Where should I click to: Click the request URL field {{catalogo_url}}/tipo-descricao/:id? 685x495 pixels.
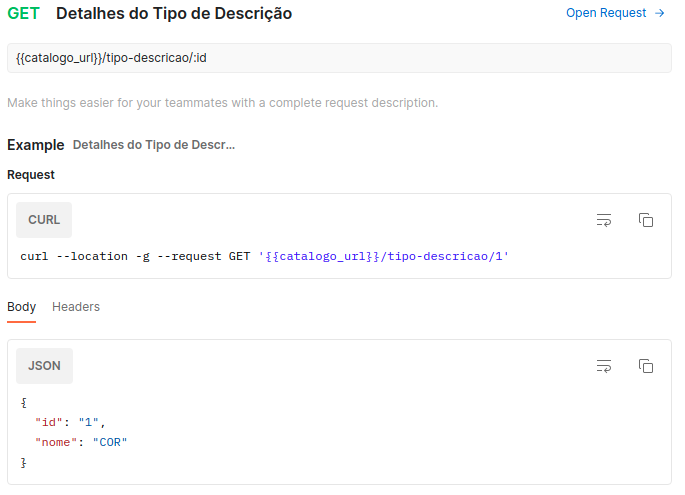click(339, 58)
